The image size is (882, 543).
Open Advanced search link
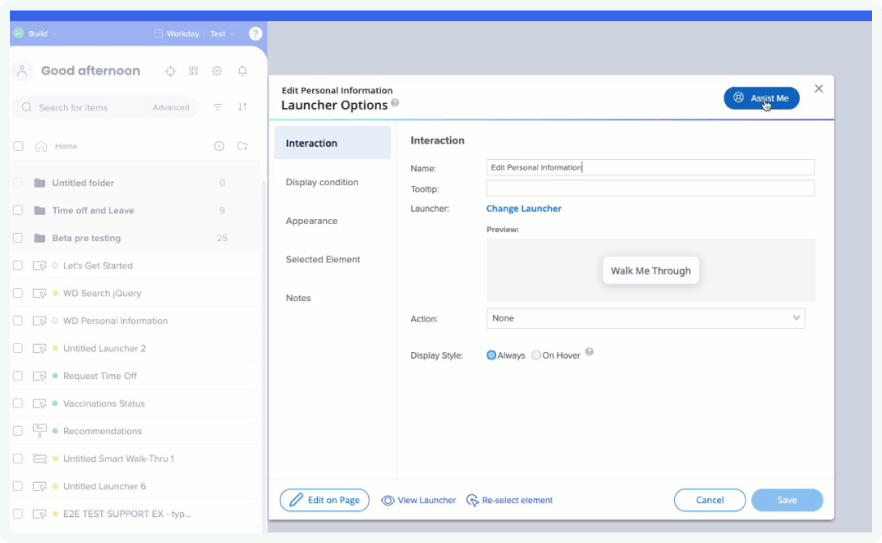click(171, 107)
